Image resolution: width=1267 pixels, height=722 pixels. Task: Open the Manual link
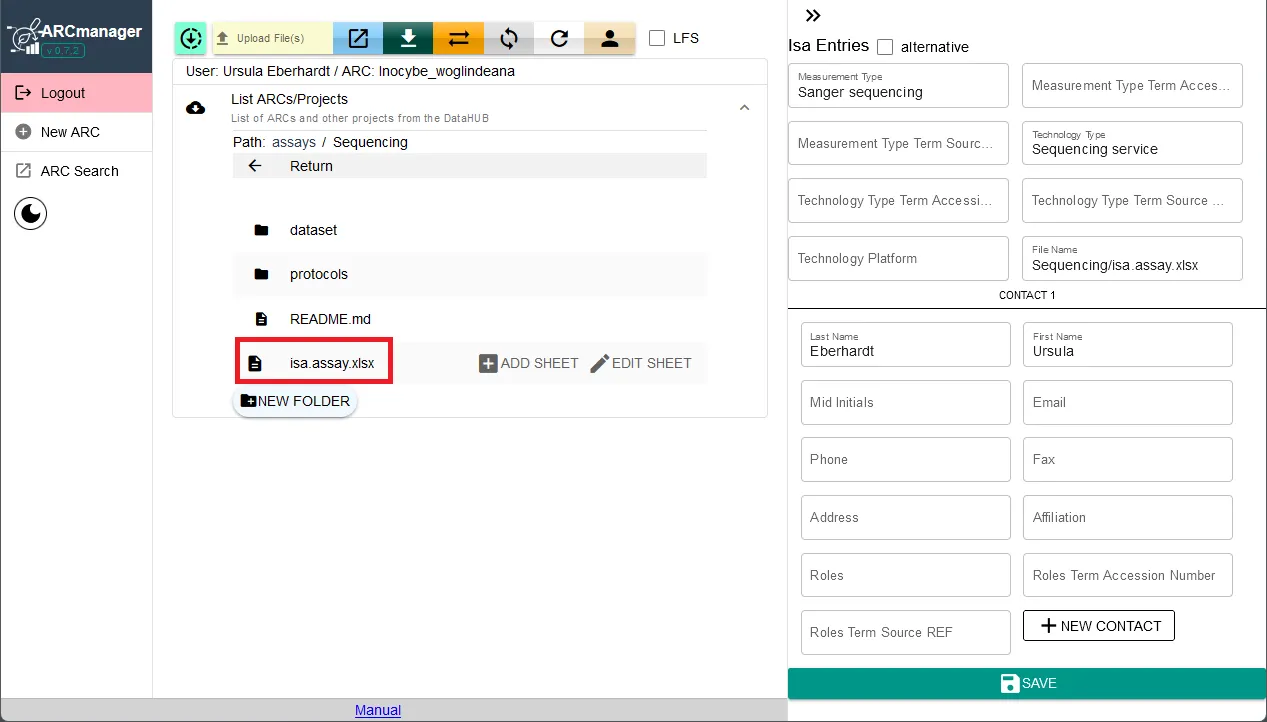coord(378,710)
